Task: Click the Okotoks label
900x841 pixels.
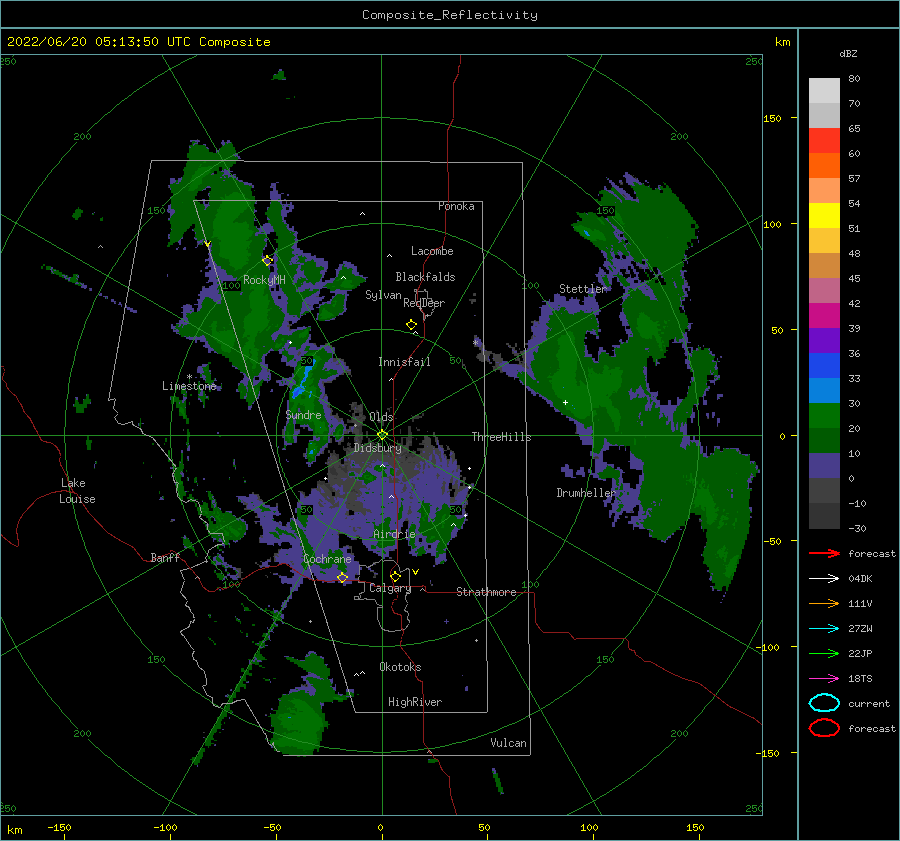Action: click(400, 667)
